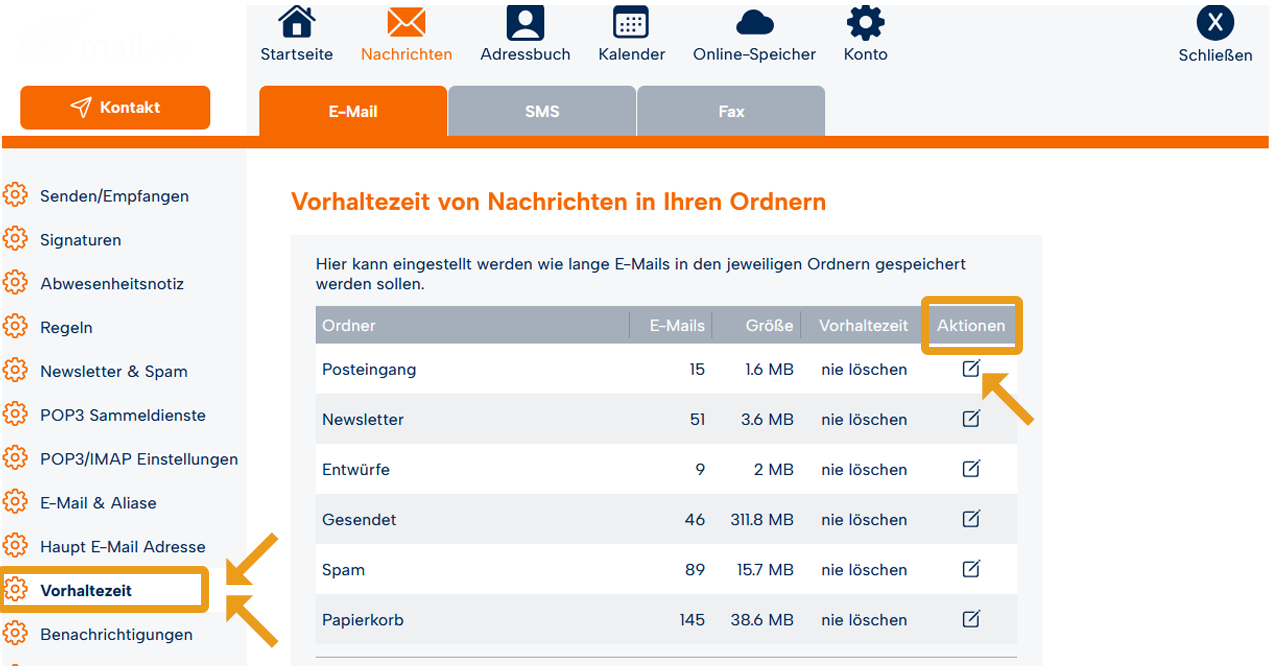Open Abwesenheitsnotiz settings

click(x=112, y=284)
